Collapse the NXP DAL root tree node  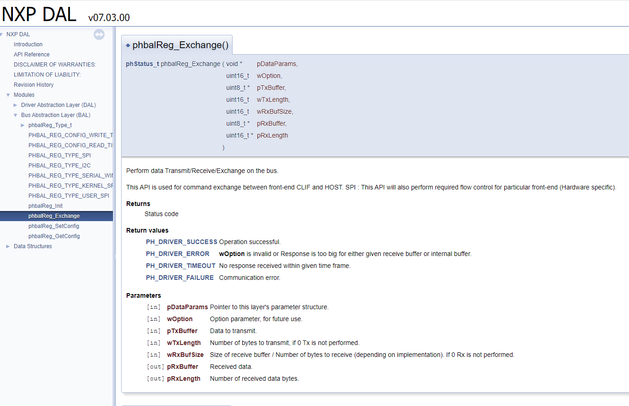[x=2, y=35]
